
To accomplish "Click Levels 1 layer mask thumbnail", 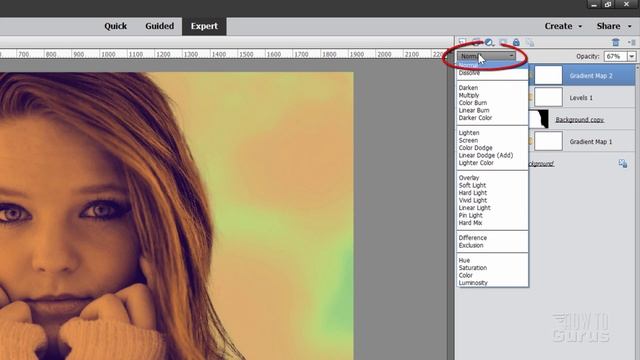I will click(x=548, y=98).
